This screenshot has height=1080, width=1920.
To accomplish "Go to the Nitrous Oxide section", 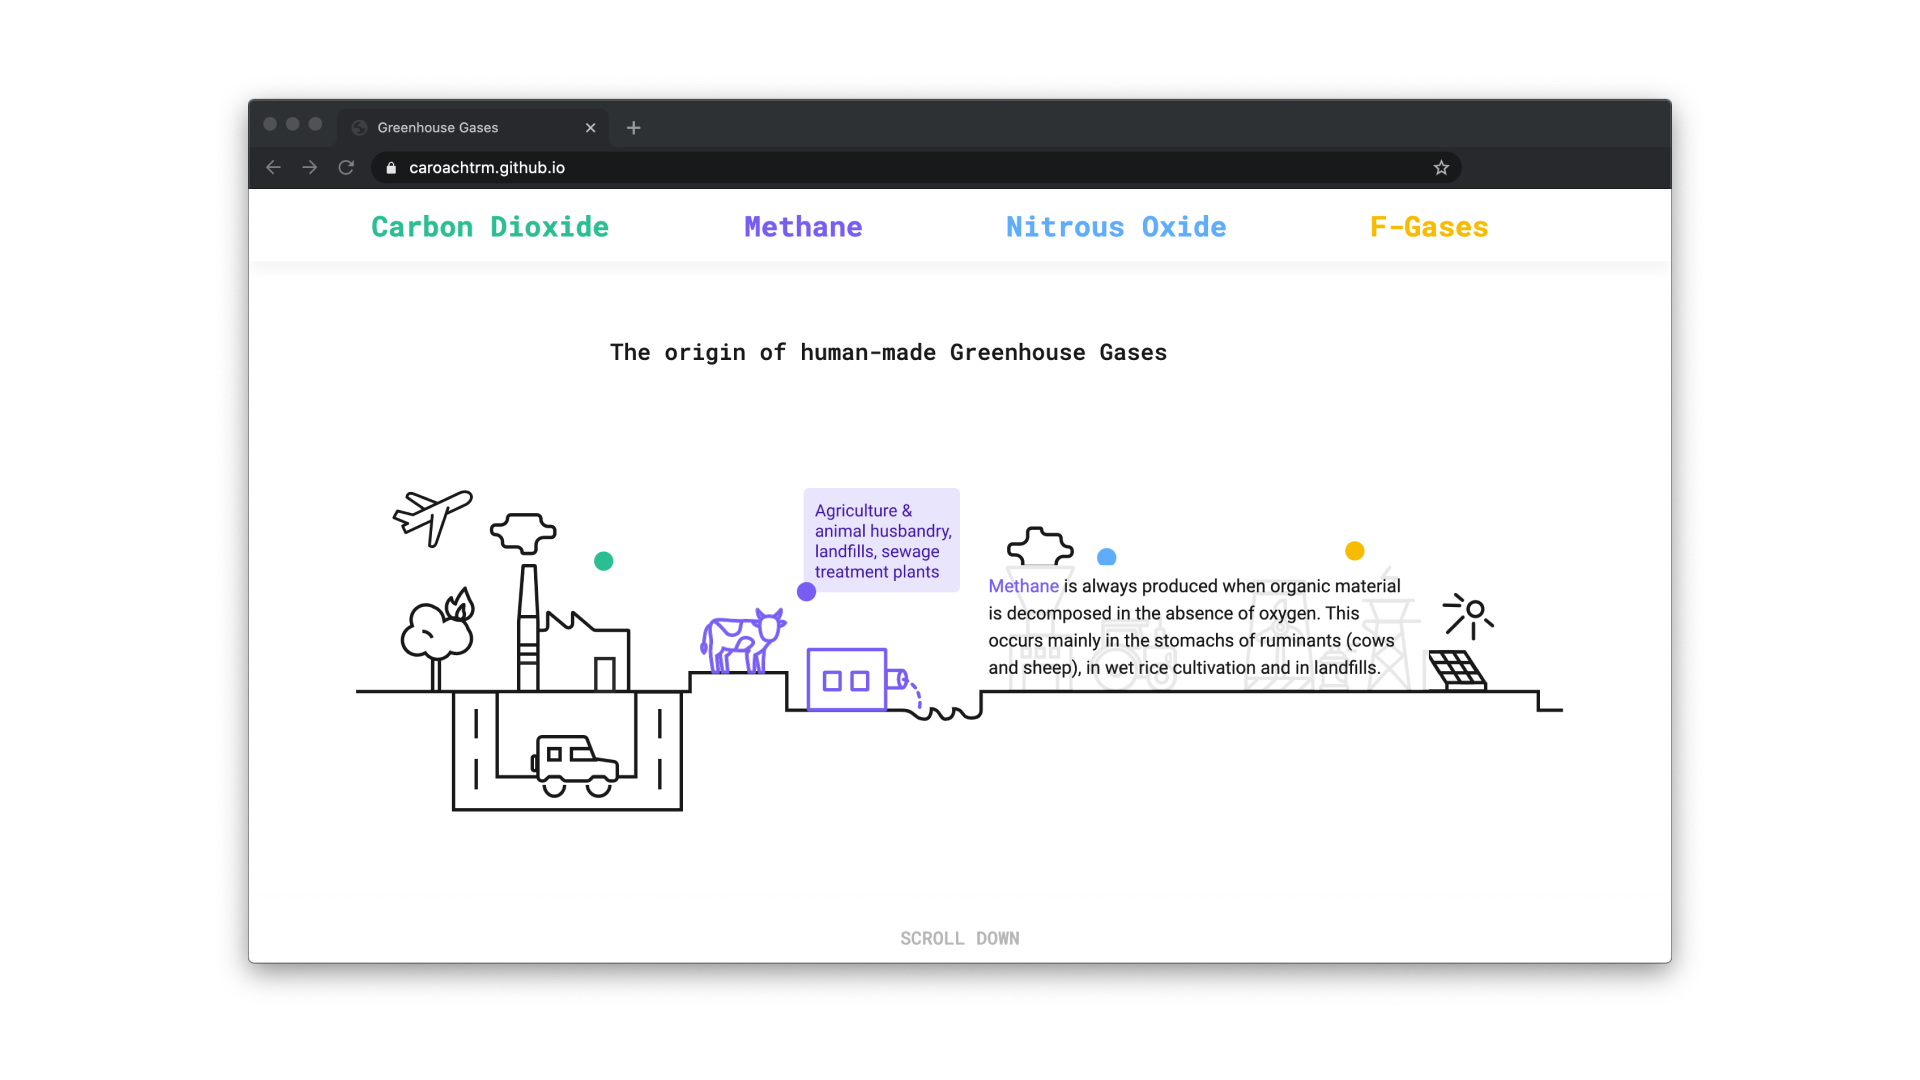I will click(x=1116, y=227).
